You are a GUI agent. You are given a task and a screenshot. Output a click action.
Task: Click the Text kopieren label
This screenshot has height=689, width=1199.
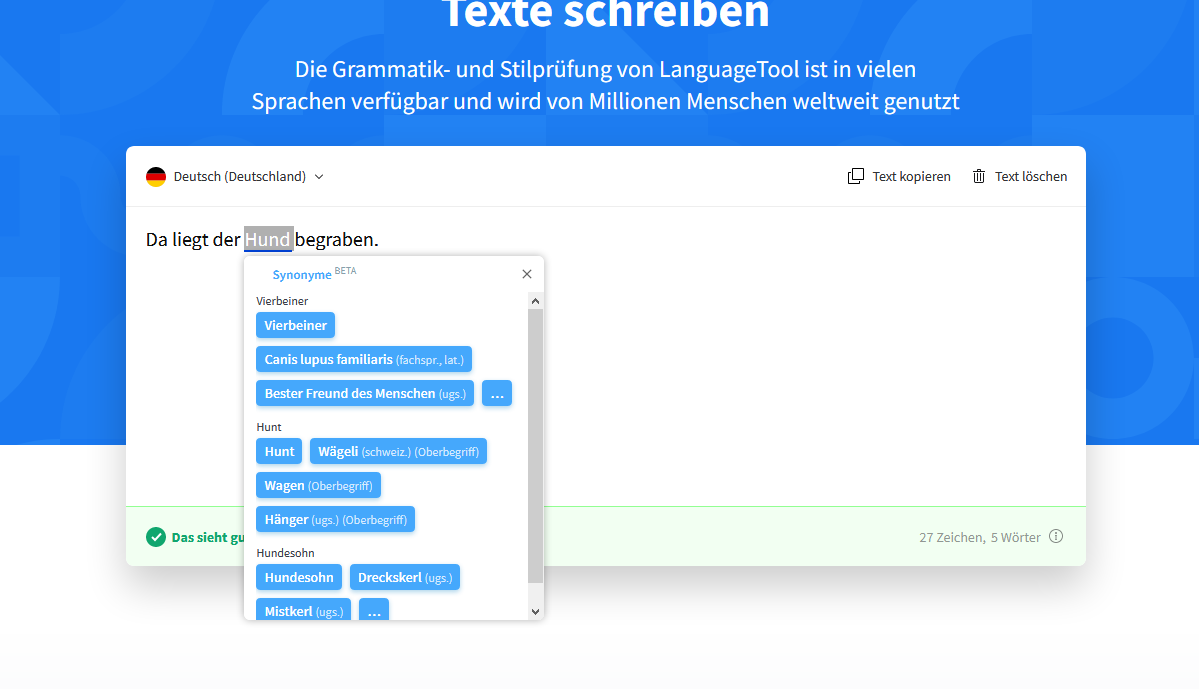coord(911,177)
